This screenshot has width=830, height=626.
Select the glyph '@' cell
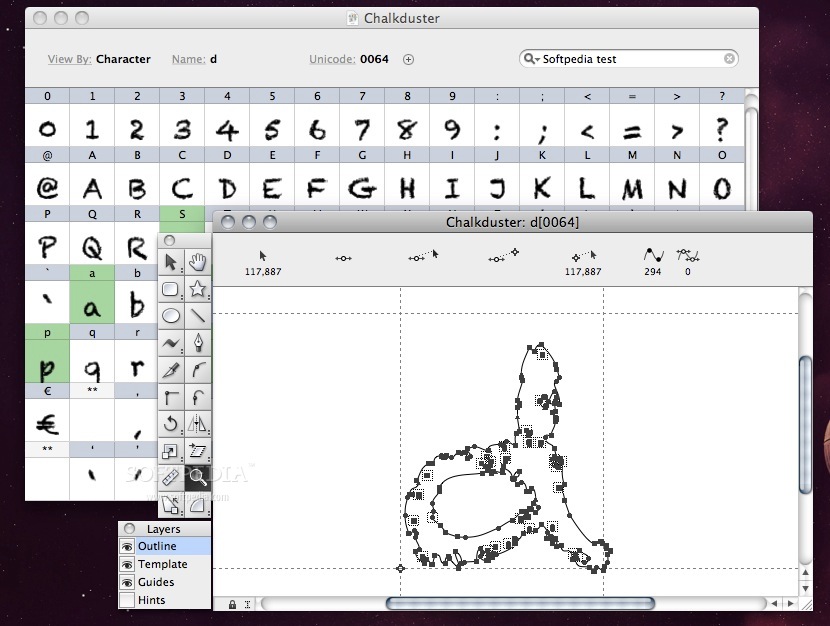point(47,183)
